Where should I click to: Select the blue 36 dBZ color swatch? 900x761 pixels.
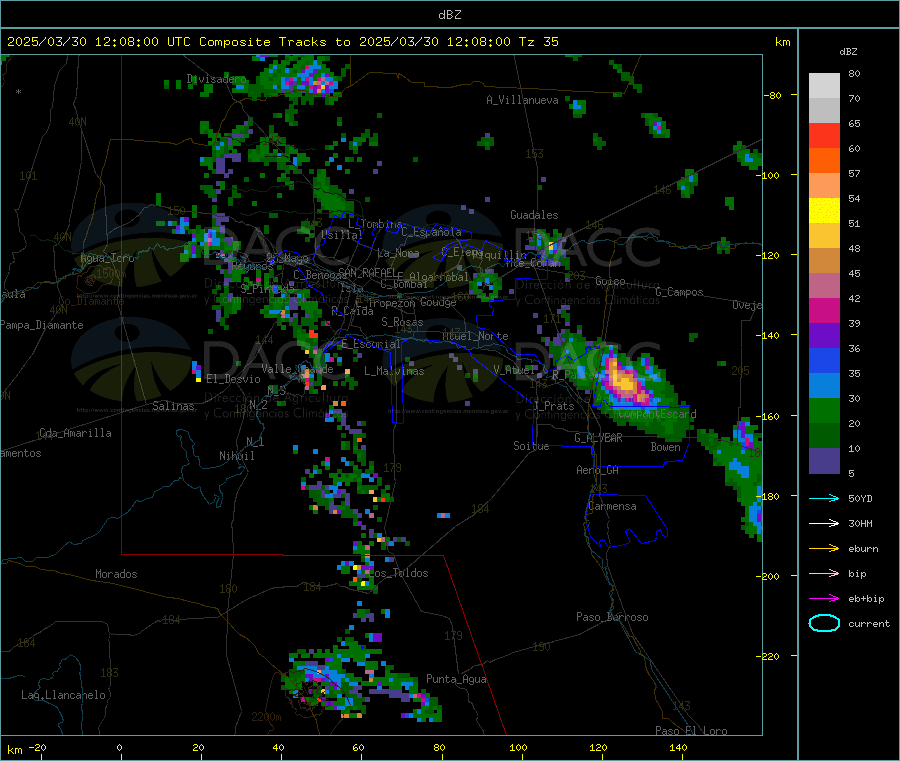tap(824, 360)
